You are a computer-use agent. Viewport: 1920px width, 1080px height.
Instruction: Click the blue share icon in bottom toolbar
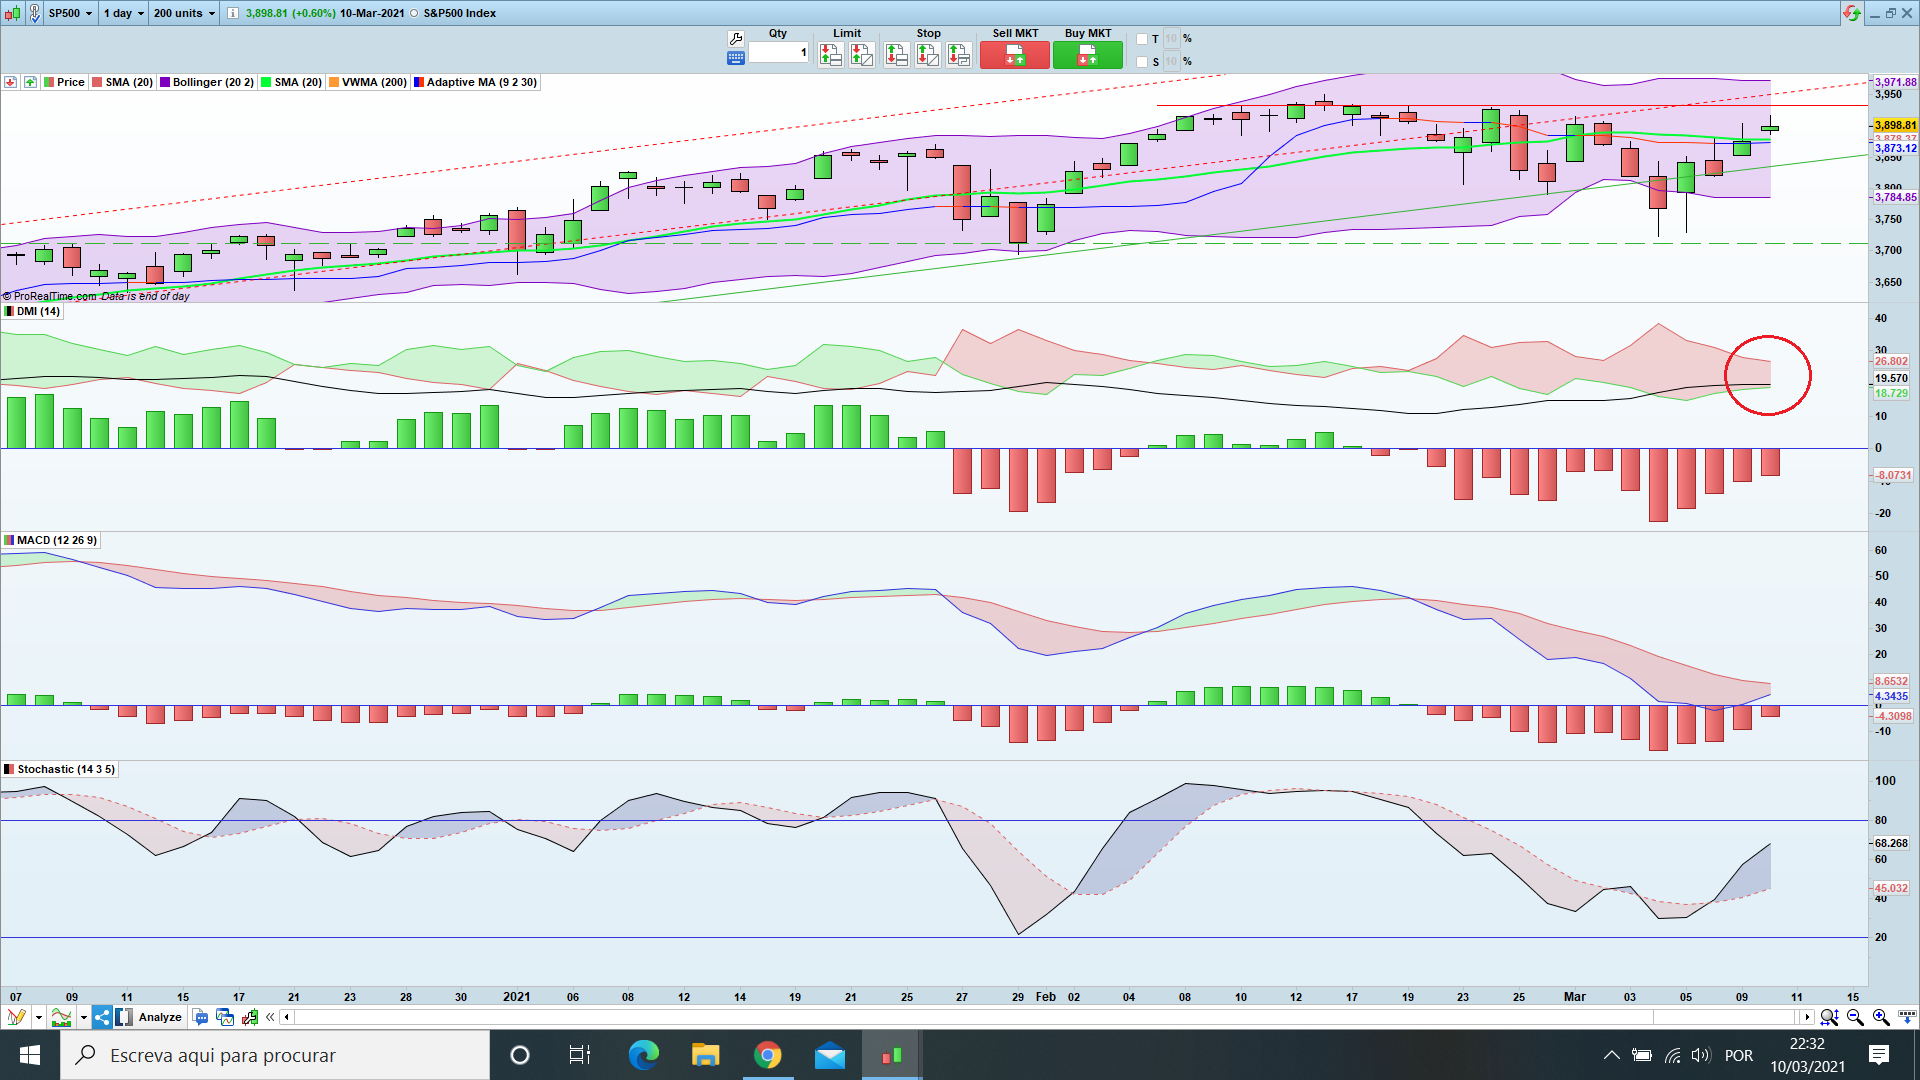[x=102, y=1017]
